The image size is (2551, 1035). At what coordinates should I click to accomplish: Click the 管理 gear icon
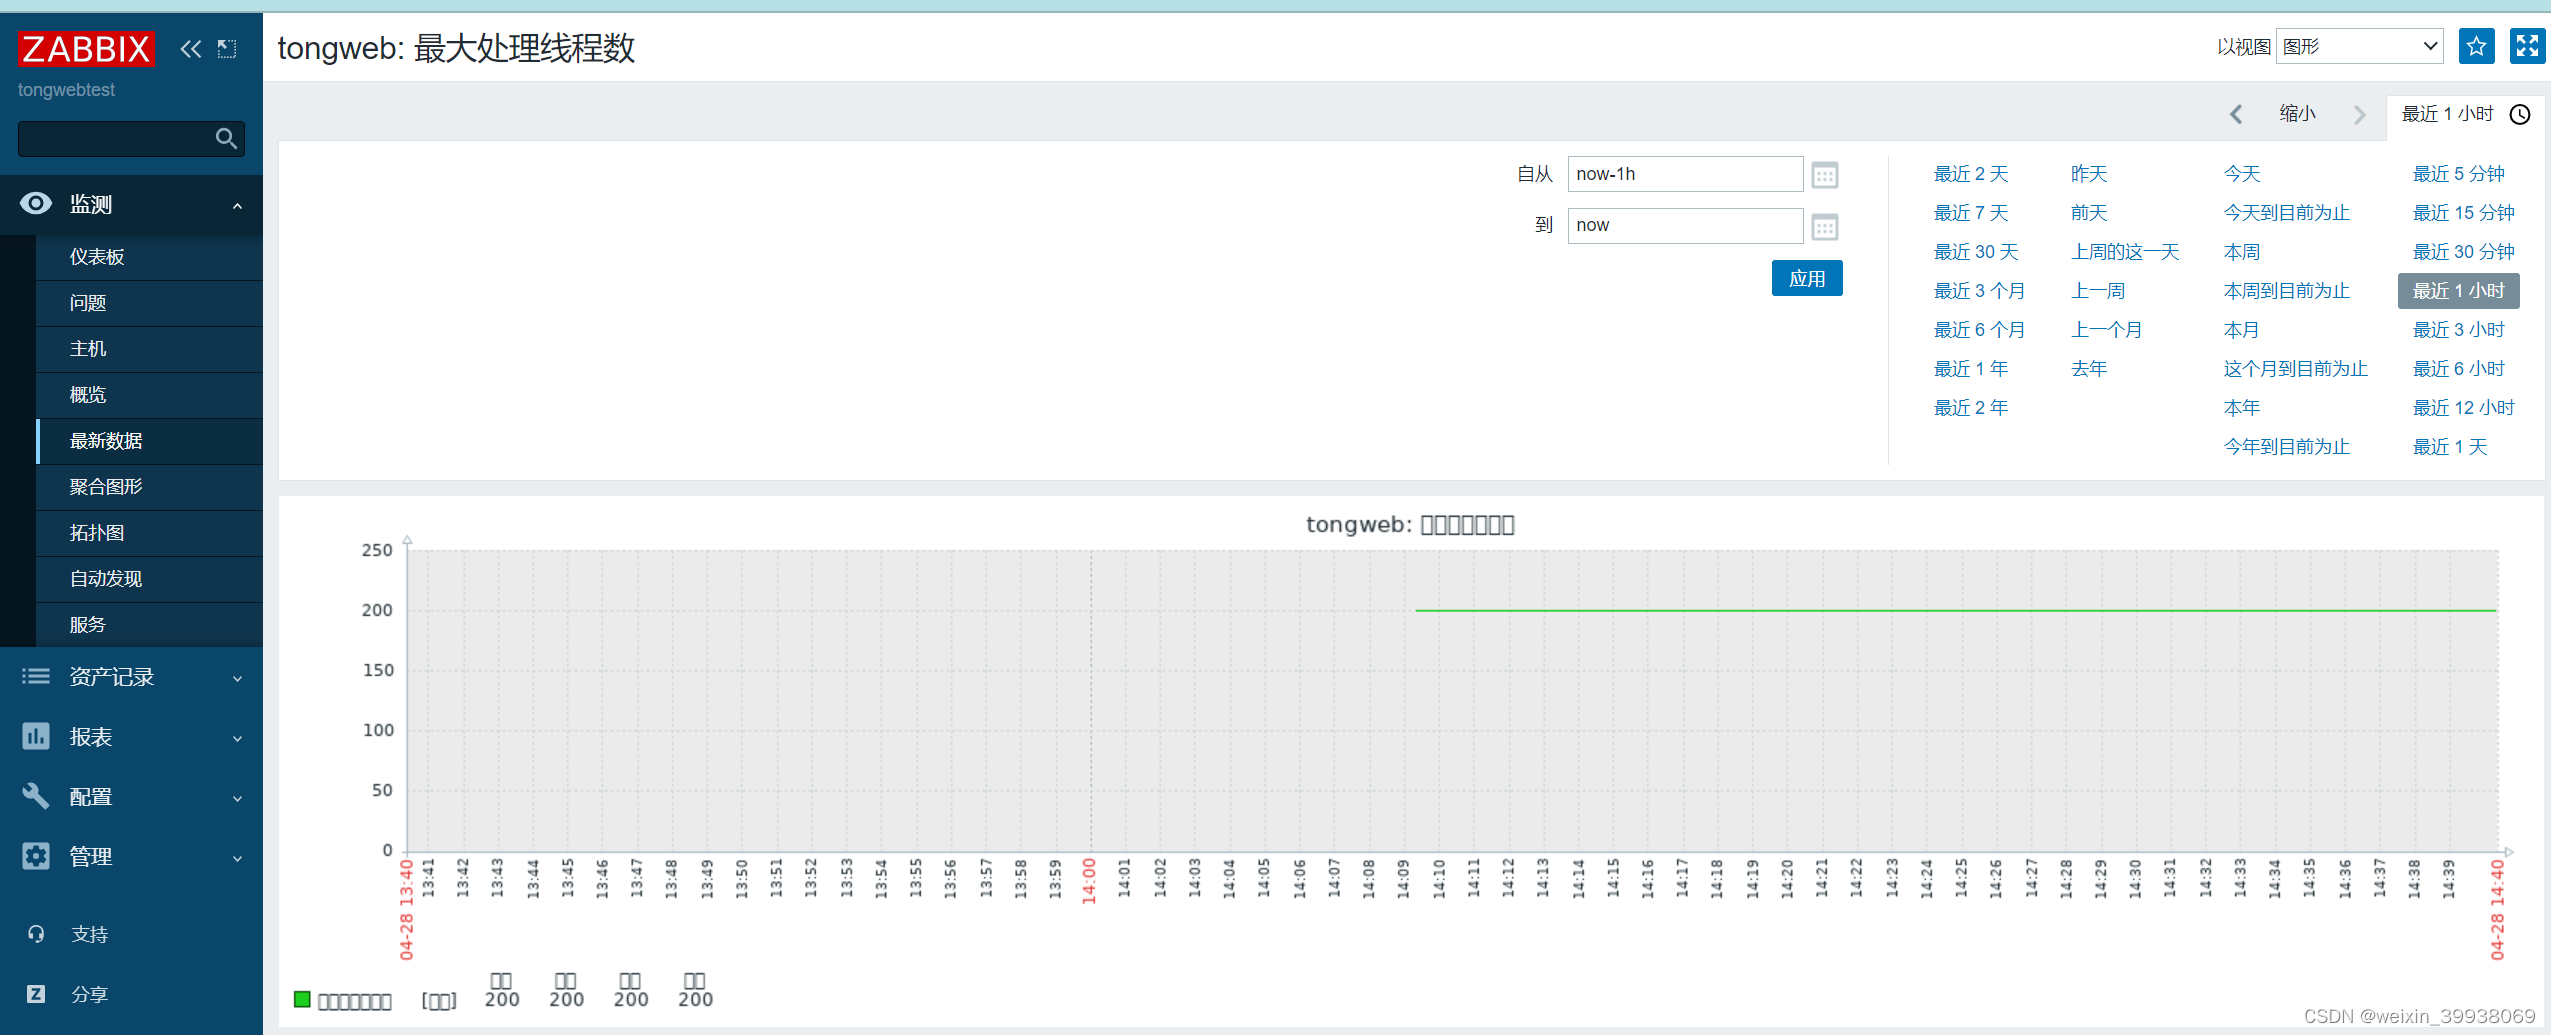(x=36, y=856)
